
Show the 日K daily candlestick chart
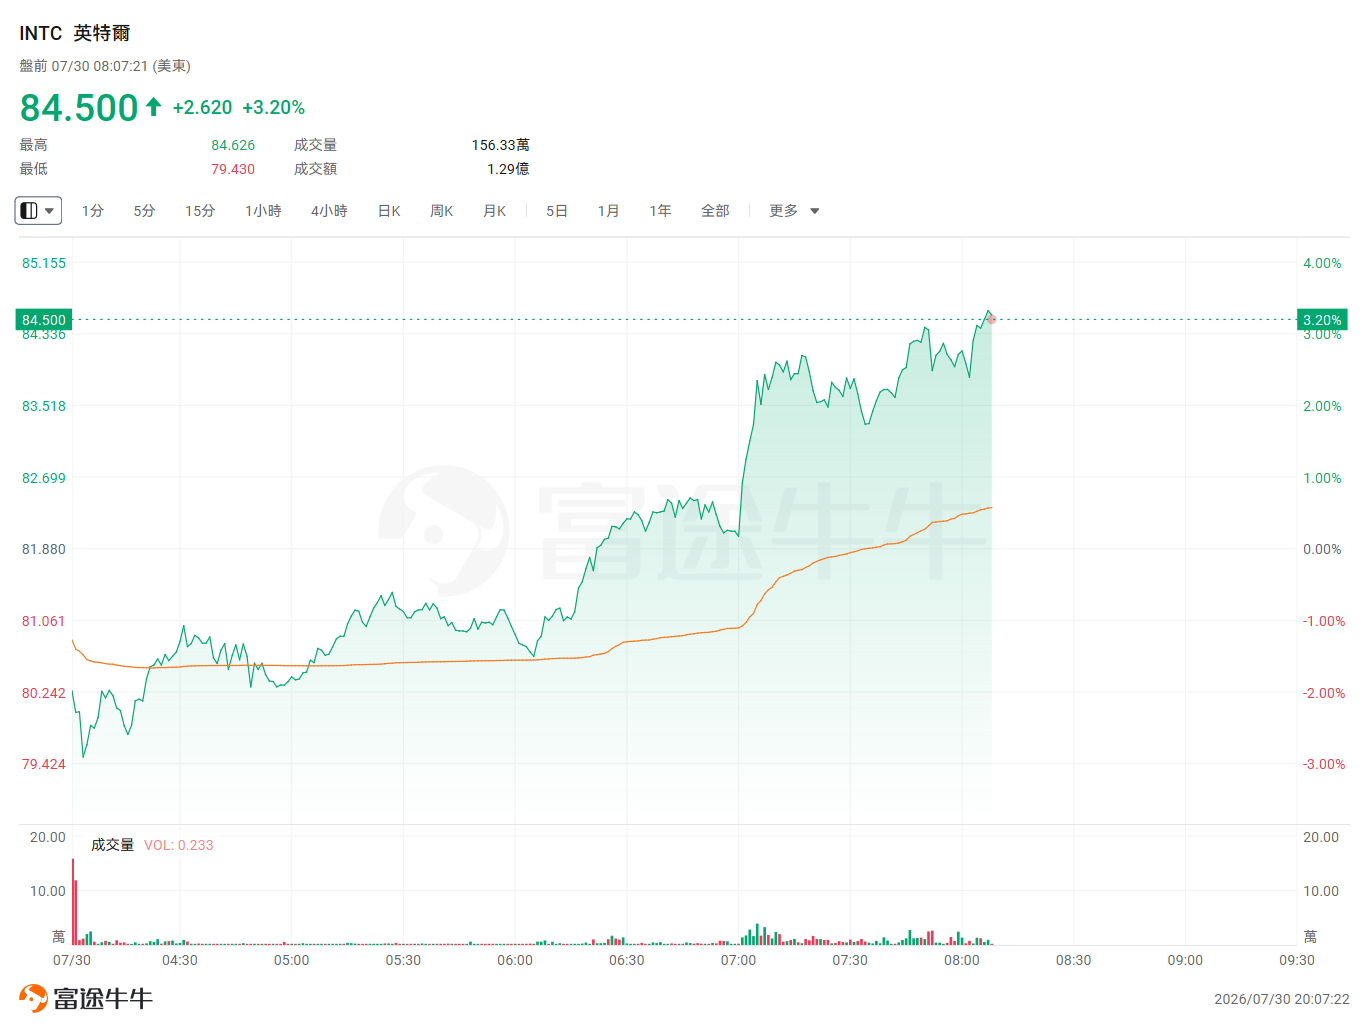(389, 211)
